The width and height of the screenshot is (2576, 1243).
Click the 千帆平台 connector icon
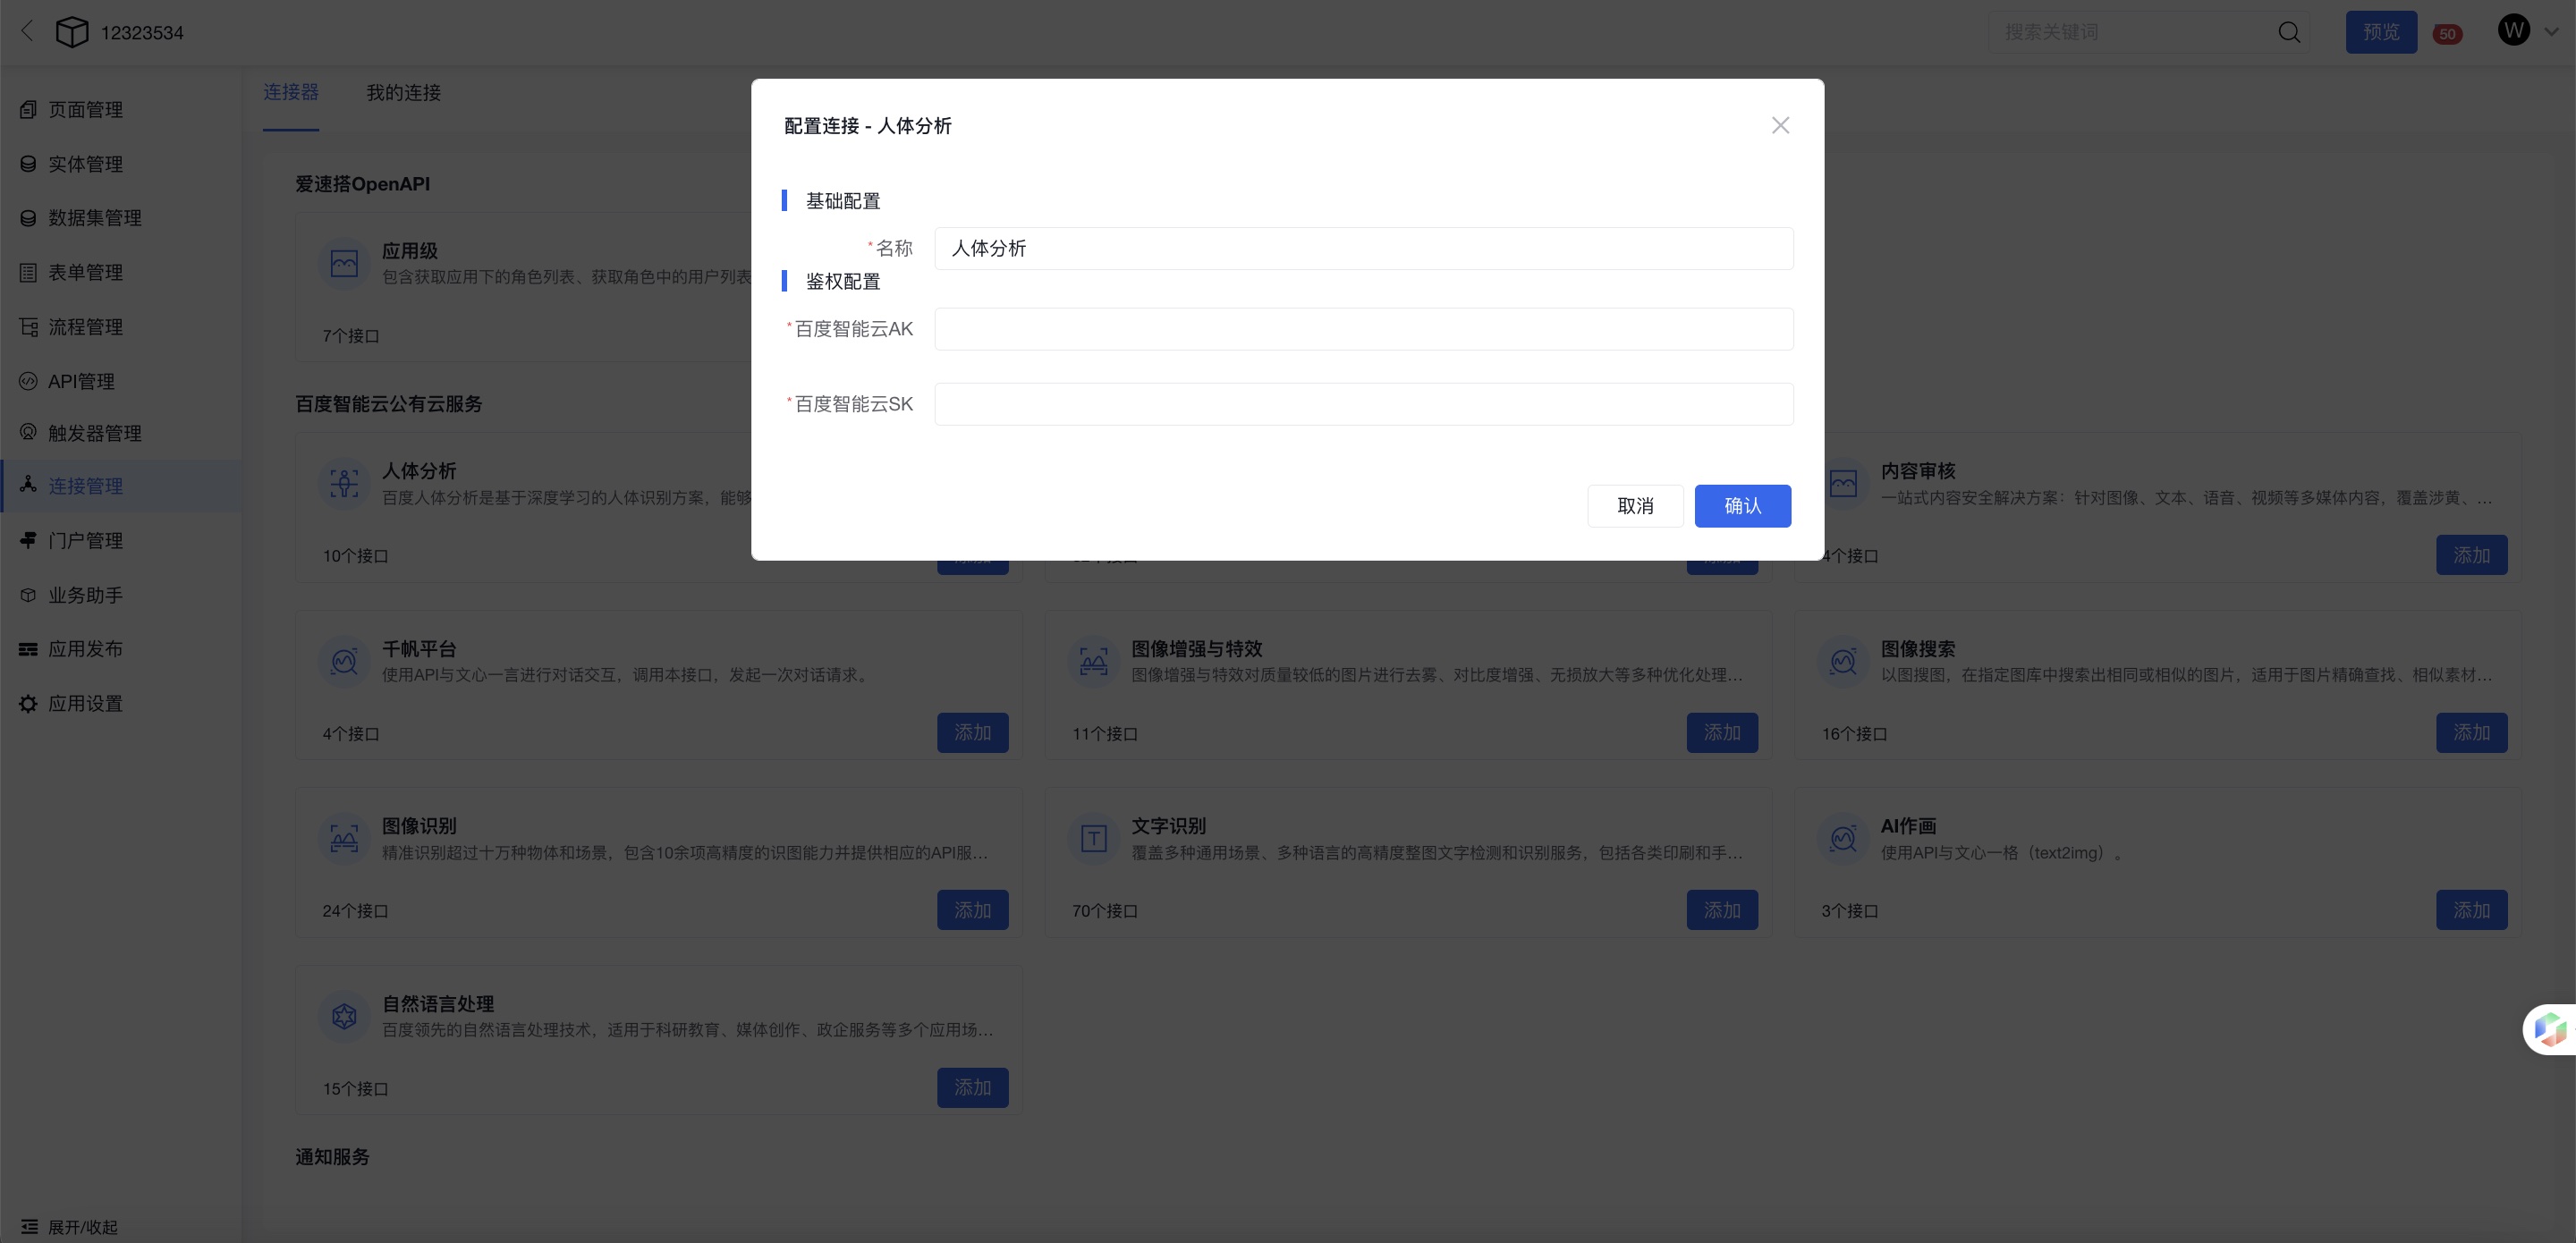tap(344, 662)
